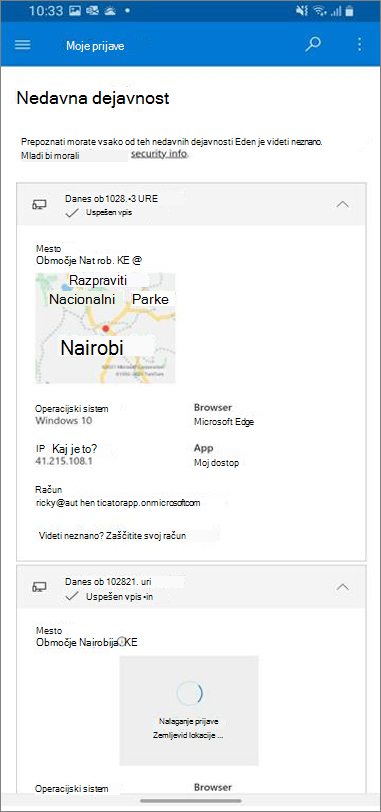Collapse the first sign-in activity card

pyautogui.click(x=343, y=204)
